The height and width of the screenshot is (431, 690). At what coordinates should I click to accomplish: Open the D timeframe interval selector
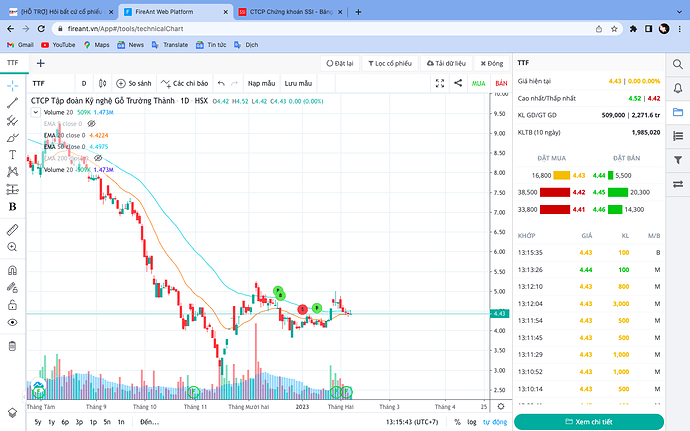(84, 83)
